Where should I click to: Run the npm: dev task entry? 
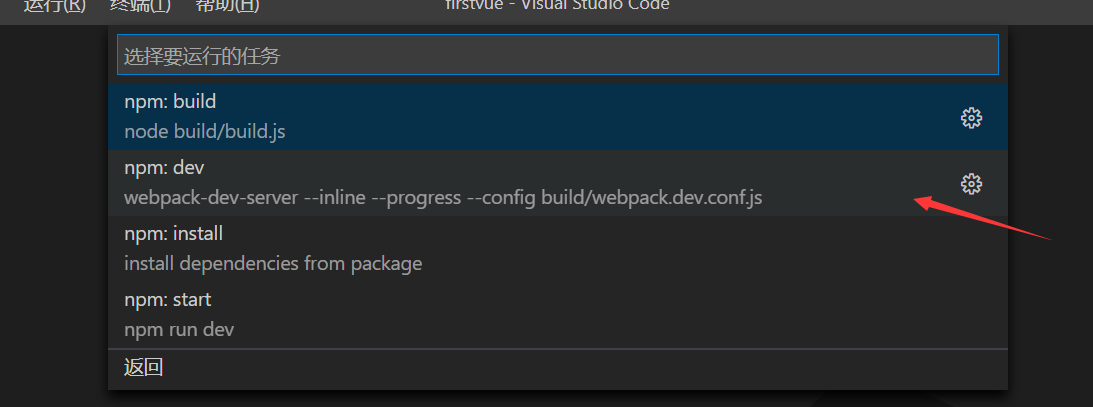pos(558,183)
